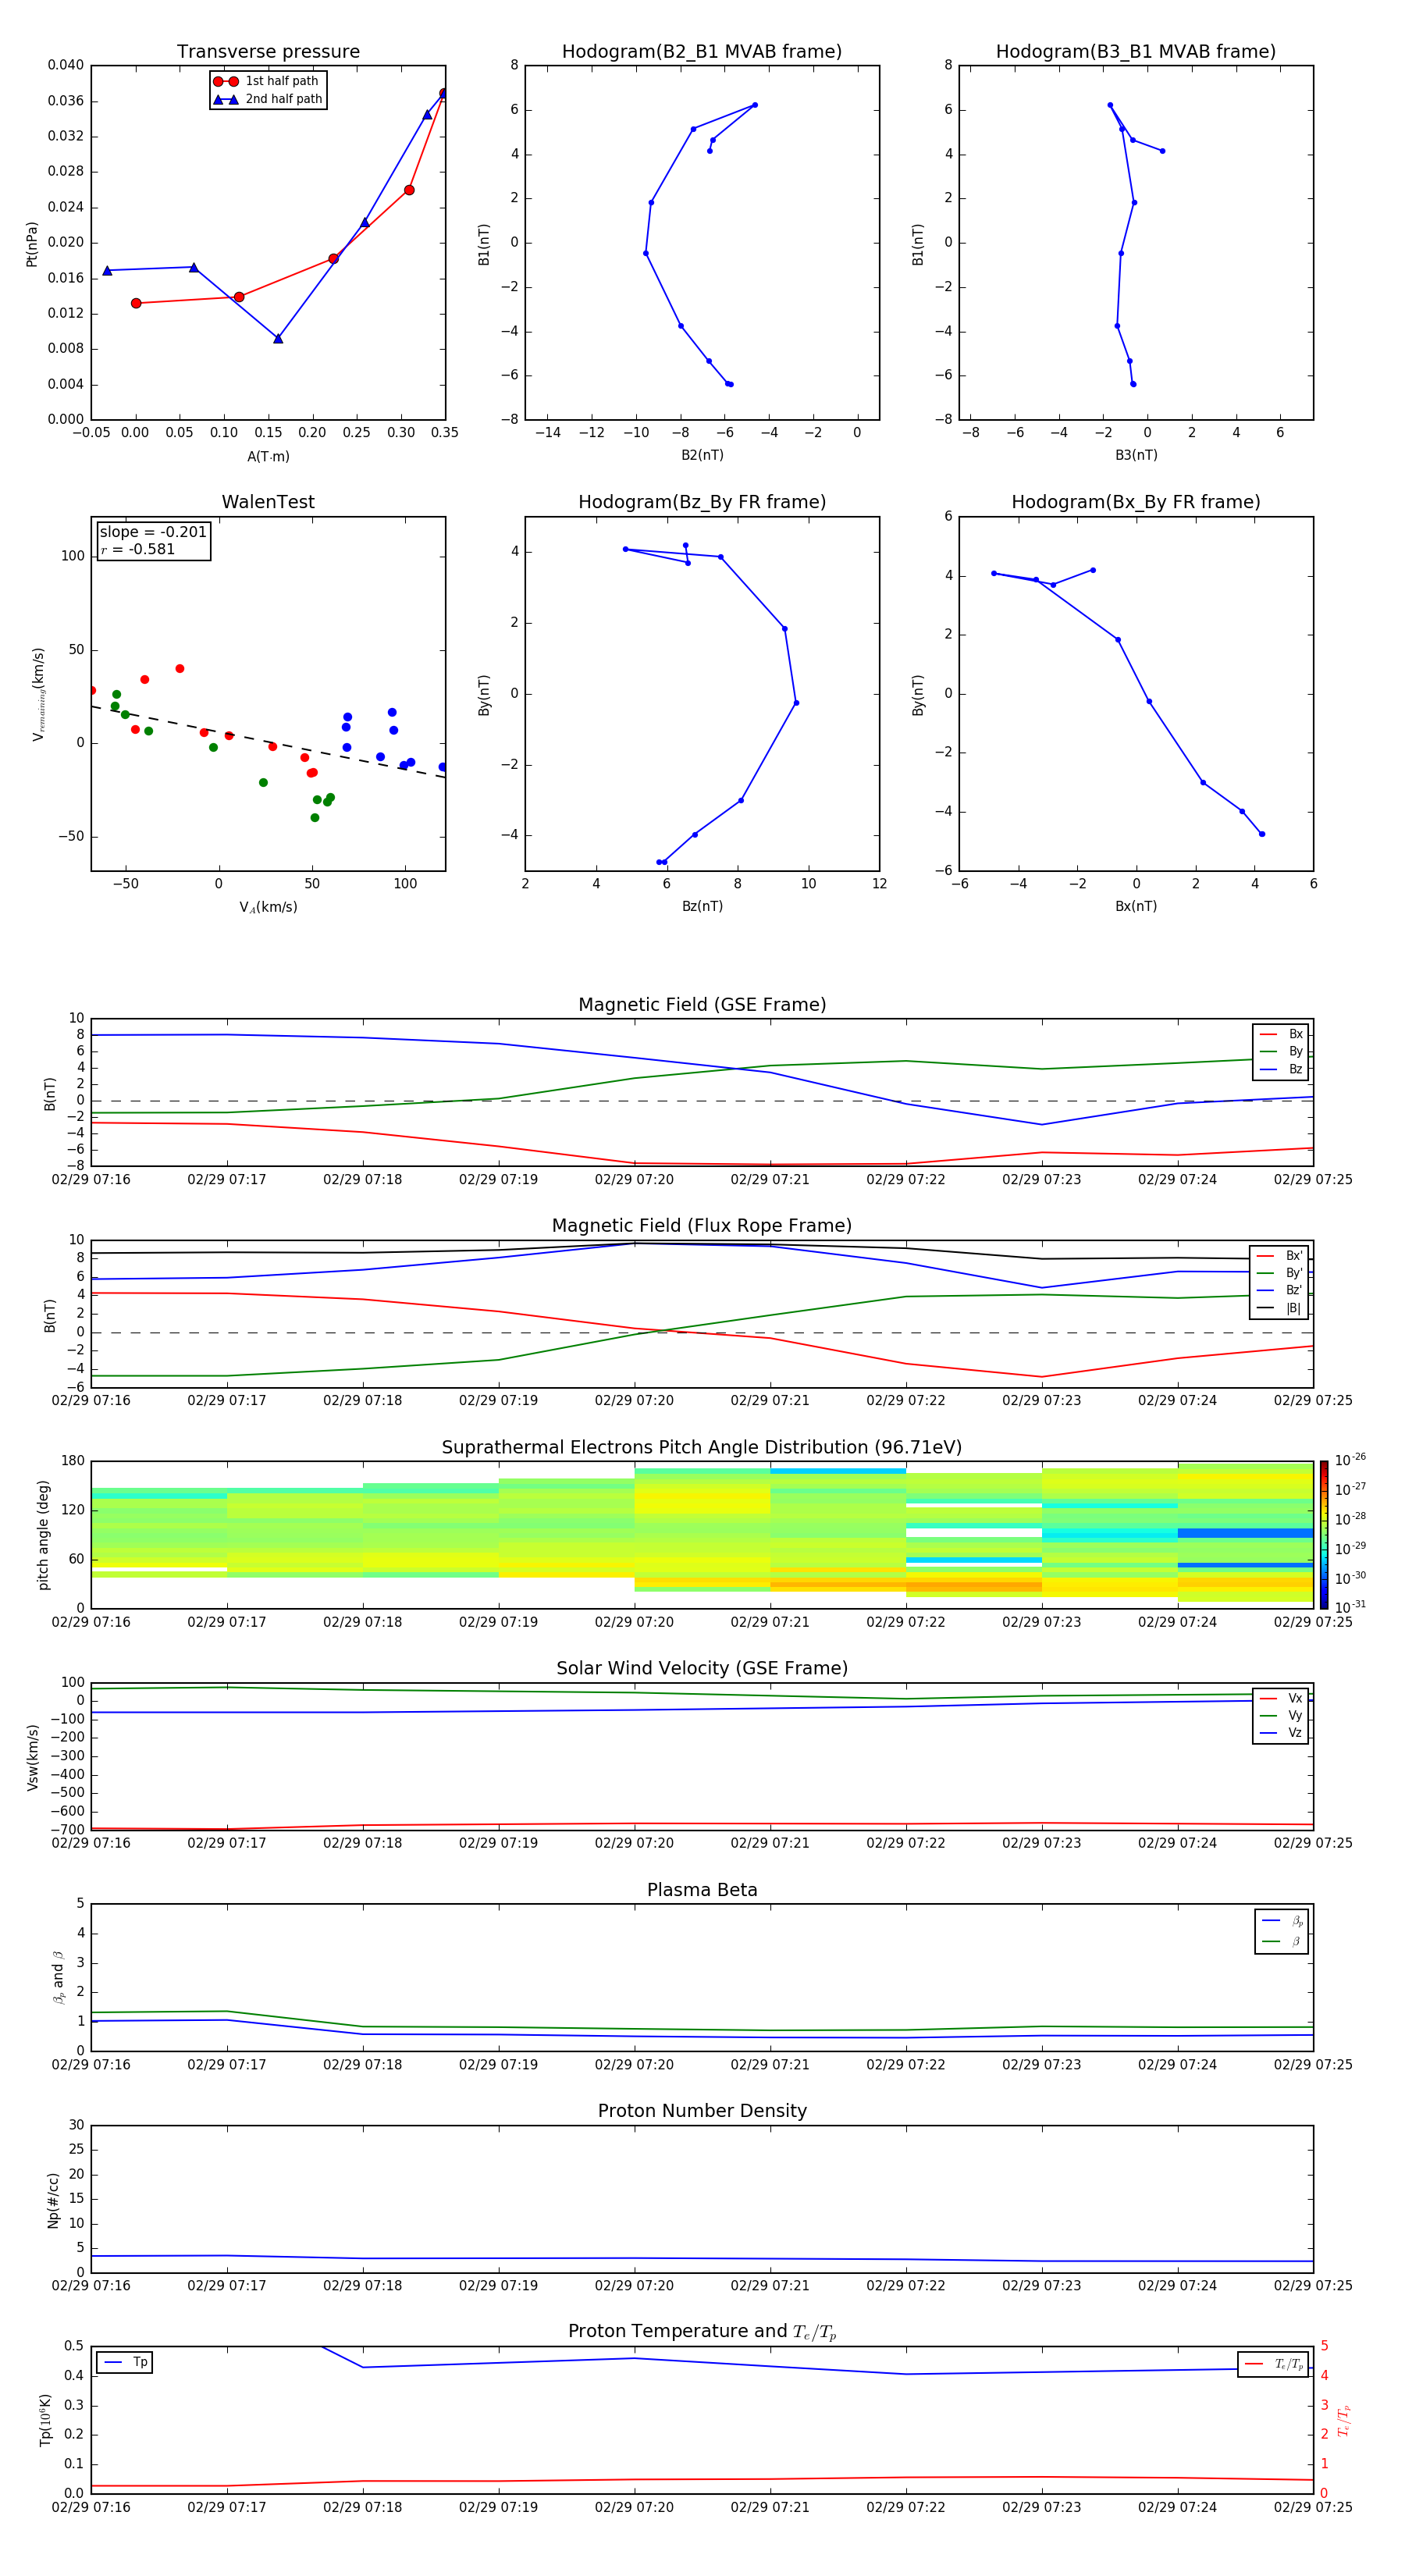Select the V_remaining(km/s) y-axis label
This screenshot has height=2576, width=1405.
pyautogui.click(x=38, y=694)
